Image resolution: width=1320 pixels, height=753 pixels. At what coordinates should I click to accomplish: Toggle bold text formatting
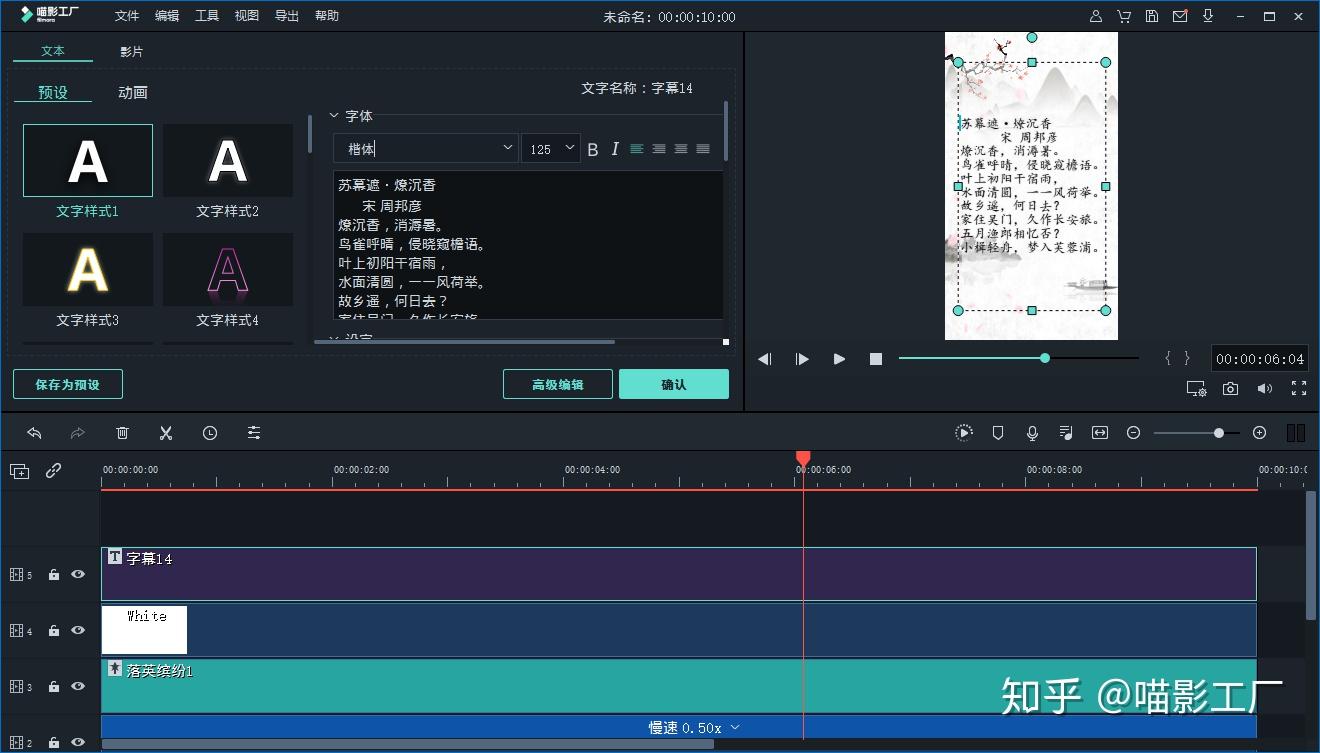(593, 149)
